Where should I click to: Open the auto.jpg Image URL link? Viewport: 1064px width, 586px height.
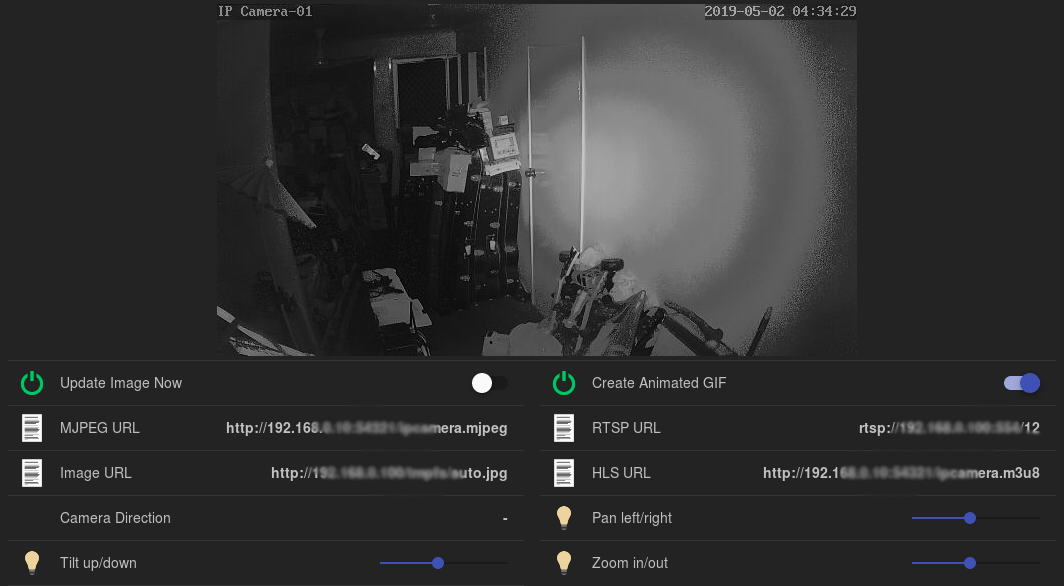pos(390,473)
